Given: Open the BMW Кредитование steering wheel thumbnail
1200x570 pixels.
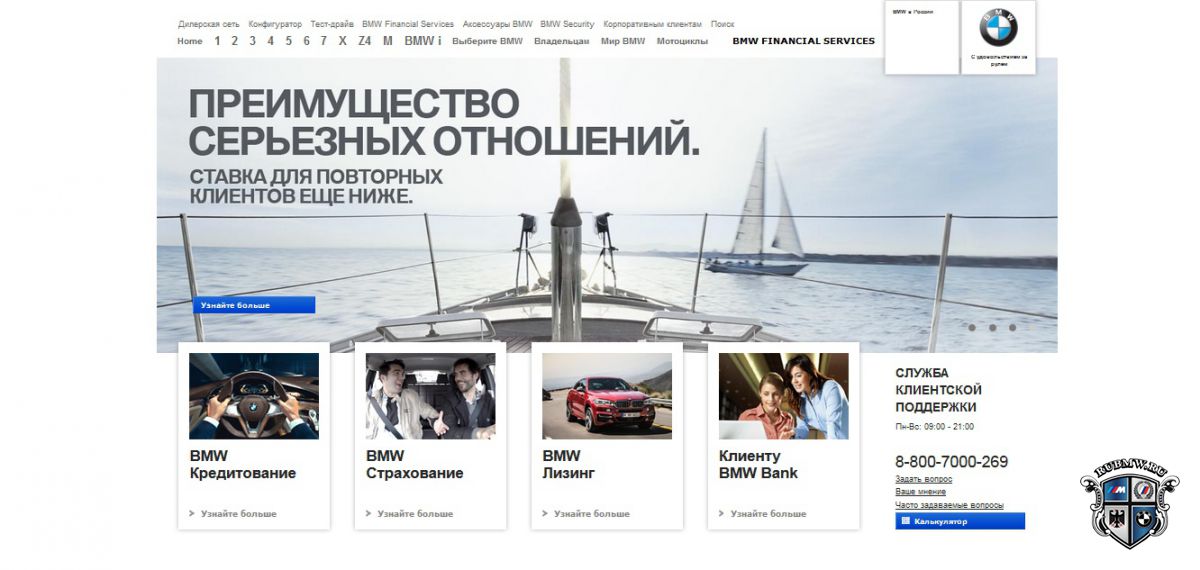Looking at the screenshot, I should click(254, 396).
